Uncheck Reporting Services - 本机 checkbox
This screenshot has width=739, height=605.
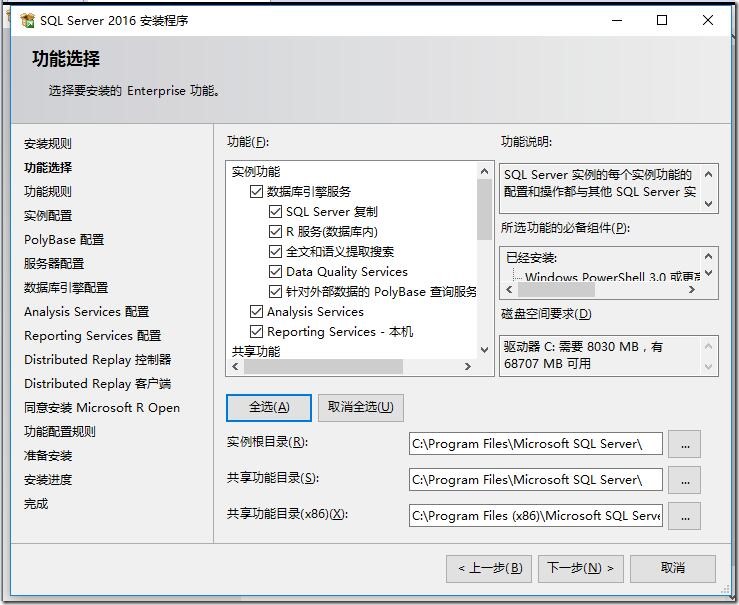coord(256,332)
